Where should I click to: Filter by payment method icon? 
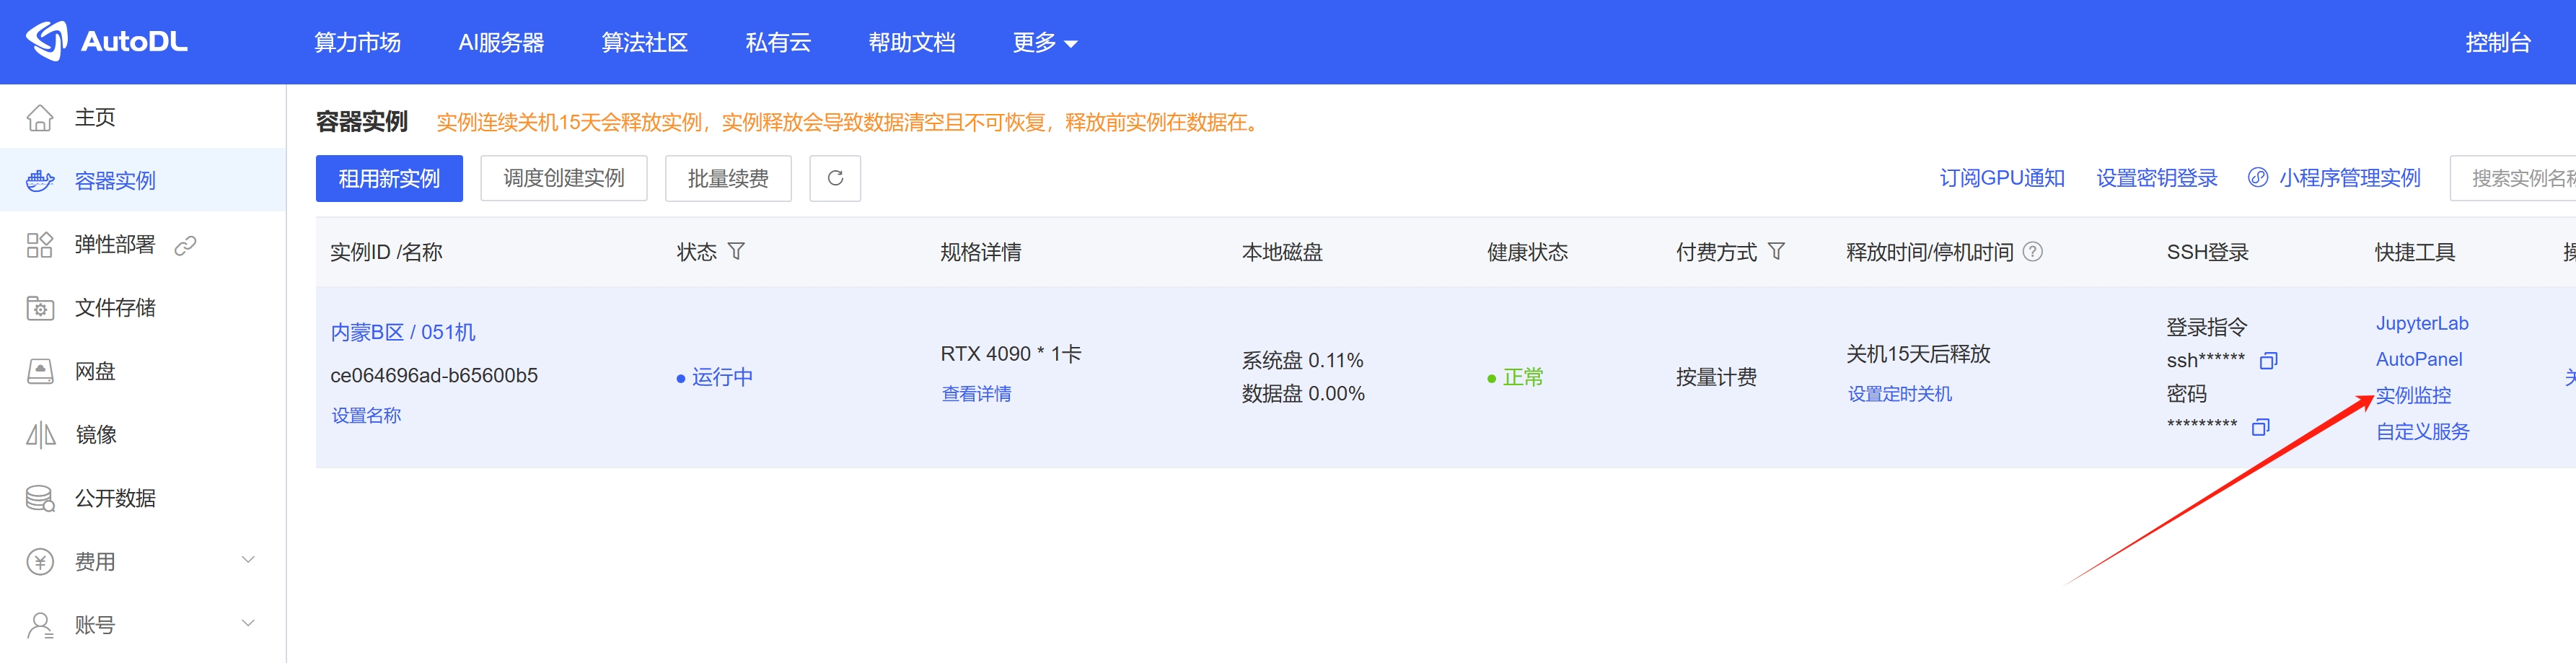[x=1776, y=252]
